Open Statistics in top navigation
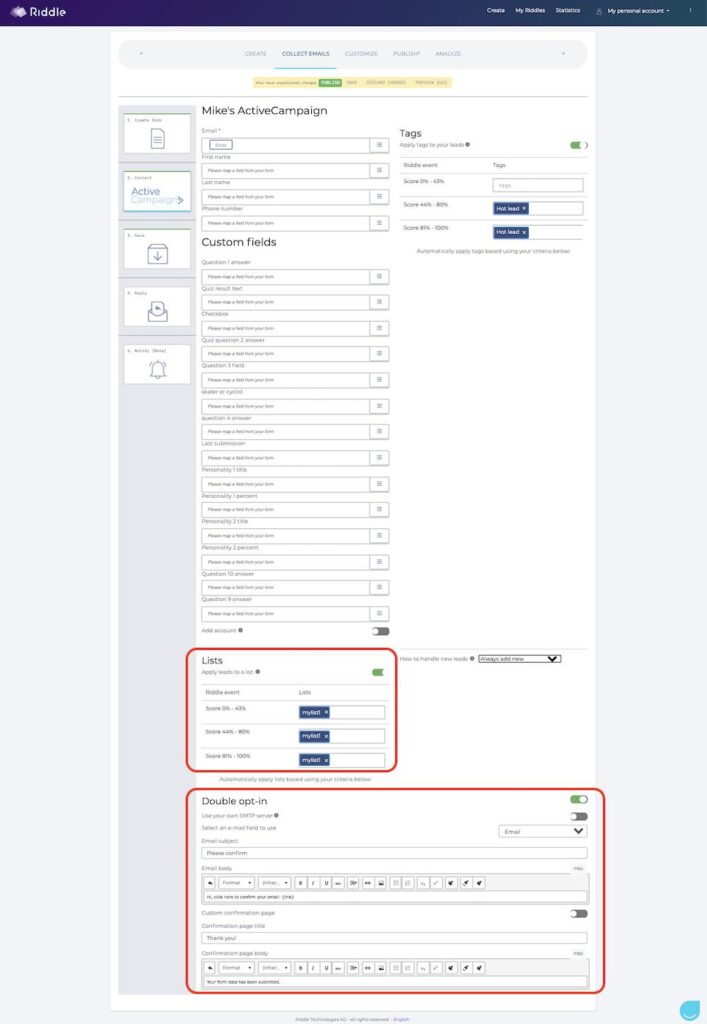The image size is (707, 1024). pyautogui.click(x=567, y=10)
